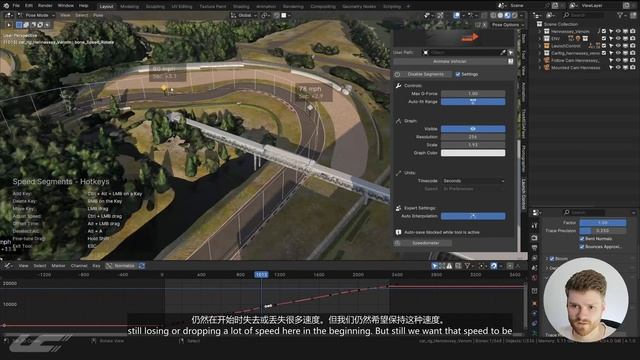Toggle Follow Cam Hennessey eye visibility
Screen dimensions: 640x360
[x=618, y=60]
